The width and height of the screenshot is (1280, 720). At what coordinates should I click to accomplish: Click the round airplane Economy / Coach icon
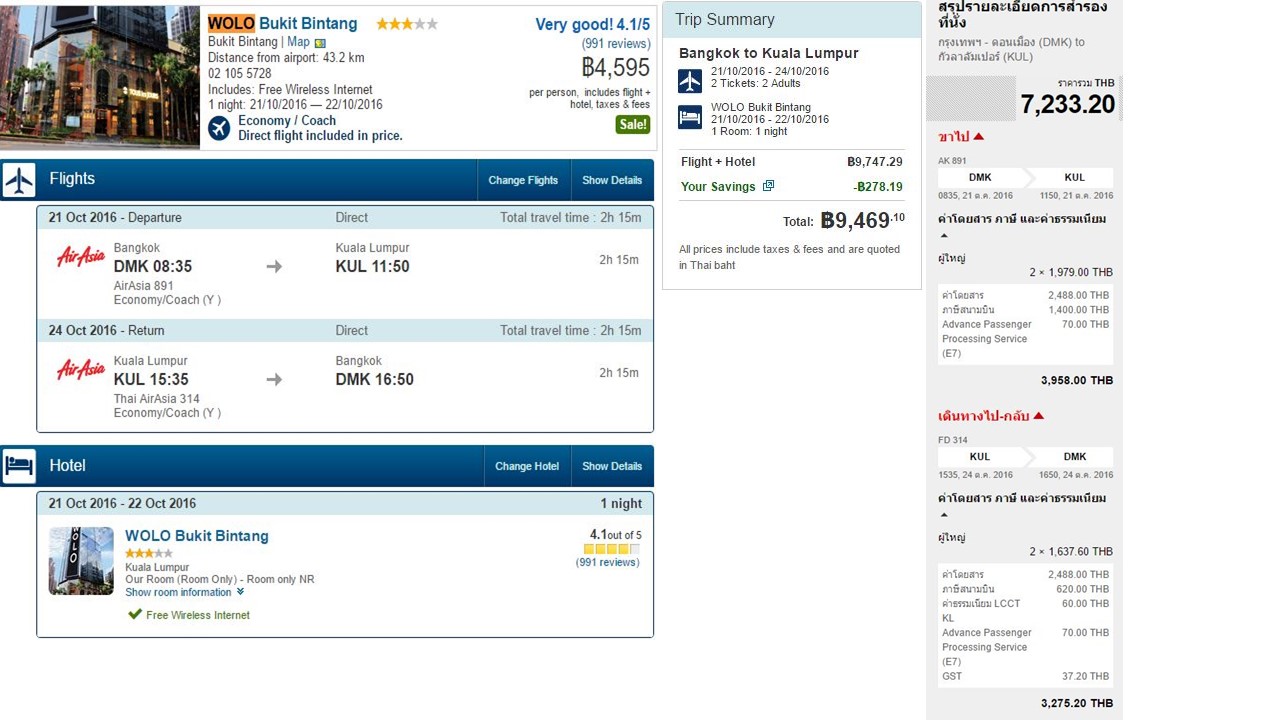[x=219, y=128]
